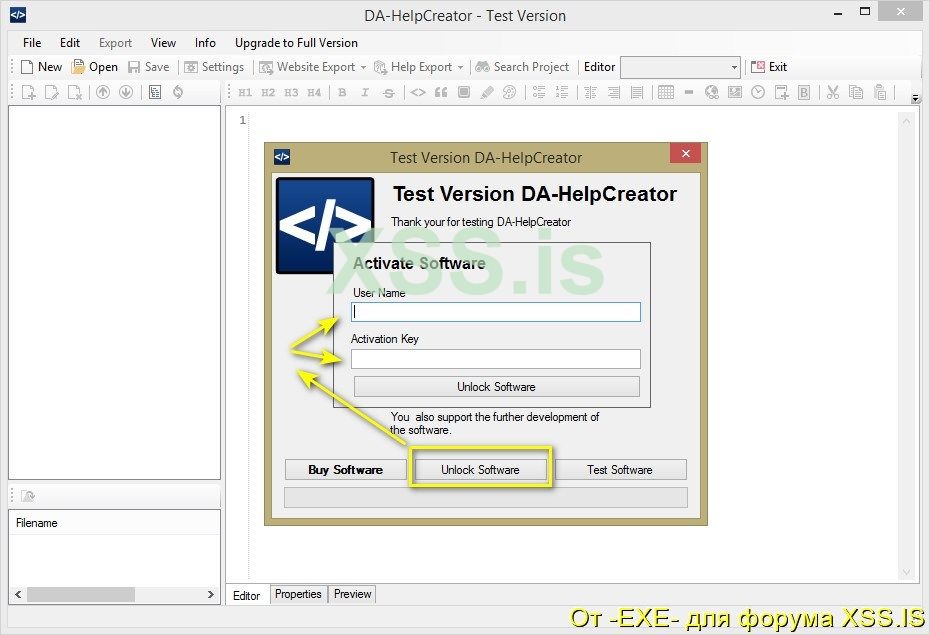
Task: Insert a numbered list
Action: coord(562,92)
